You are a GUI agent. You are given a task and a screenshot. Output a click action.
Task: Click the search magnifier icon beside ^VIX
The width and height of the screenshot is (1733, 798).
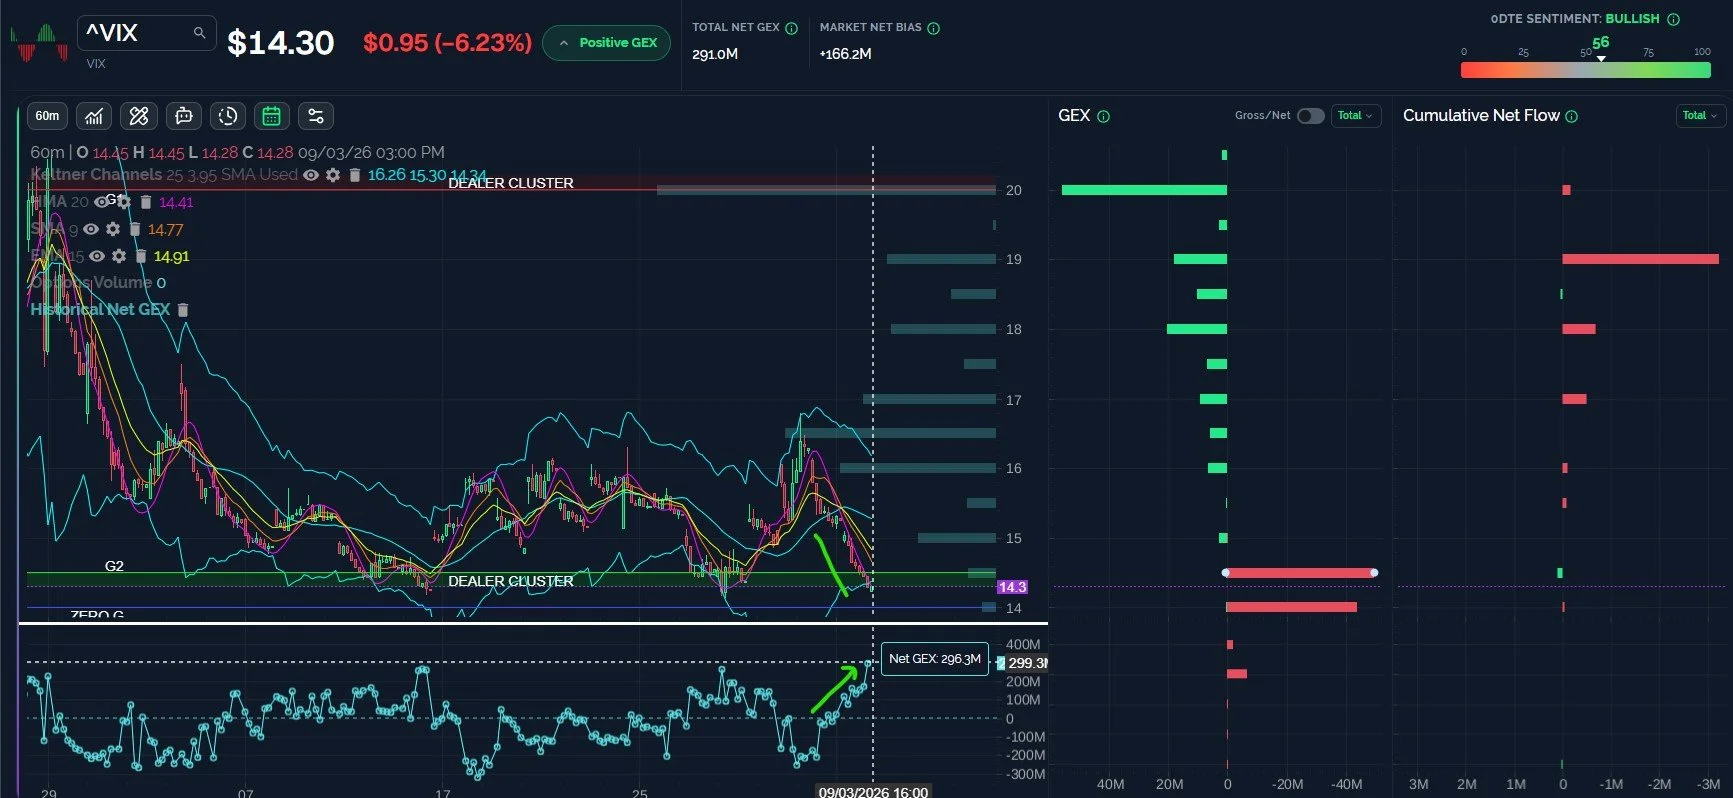tap(199, 33)
